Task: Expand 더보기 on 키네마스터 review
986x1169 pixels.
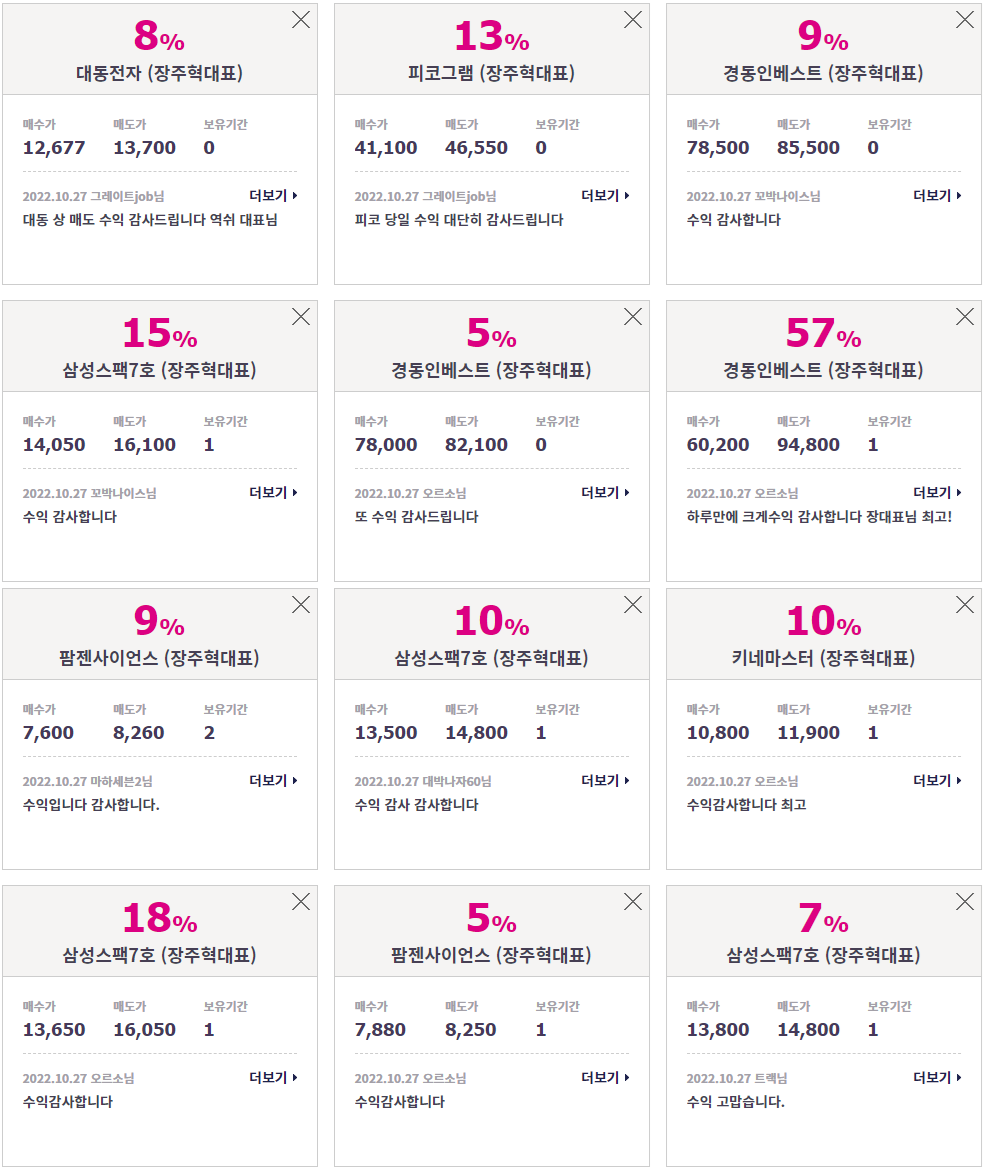Action: click(x=938, y=780)
